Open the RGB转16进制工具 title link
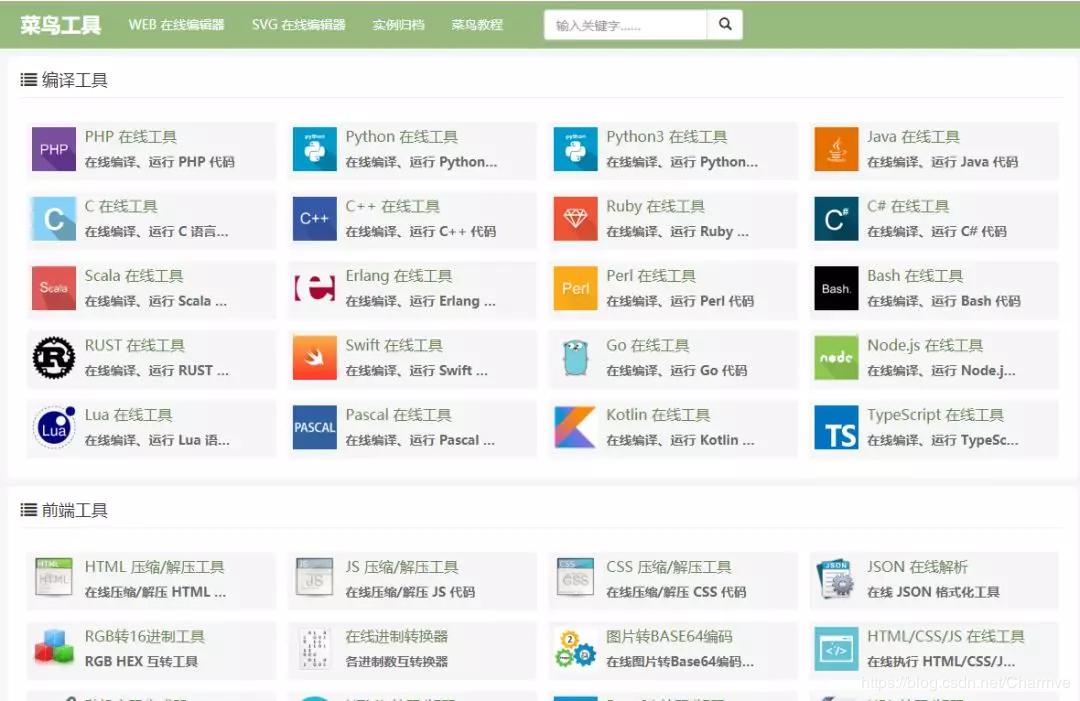 click(145, 636)
